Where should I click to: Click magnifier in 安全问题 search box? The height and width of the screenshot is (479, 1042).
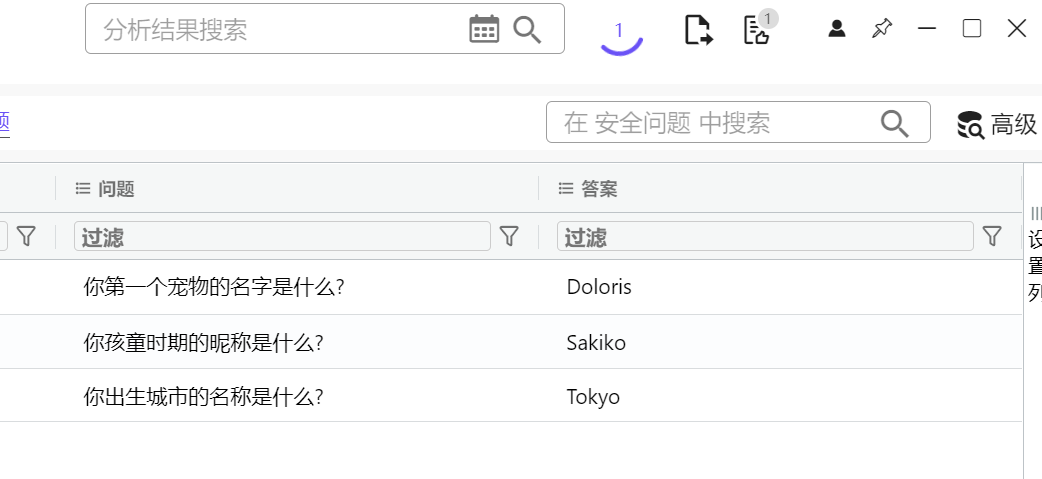coord(894,123)
